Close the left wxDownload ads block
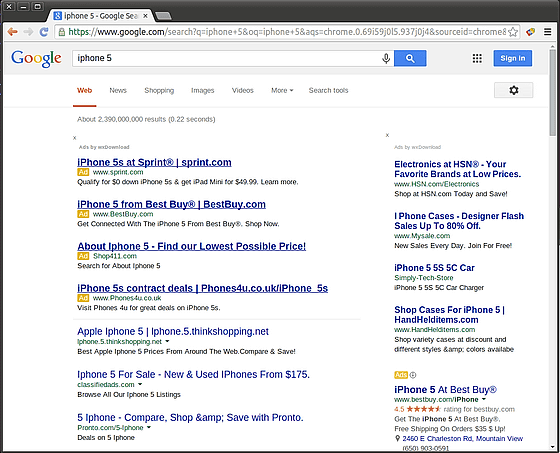Image resolution: width=560 pixels, height=453 pixels. [75, 138]
